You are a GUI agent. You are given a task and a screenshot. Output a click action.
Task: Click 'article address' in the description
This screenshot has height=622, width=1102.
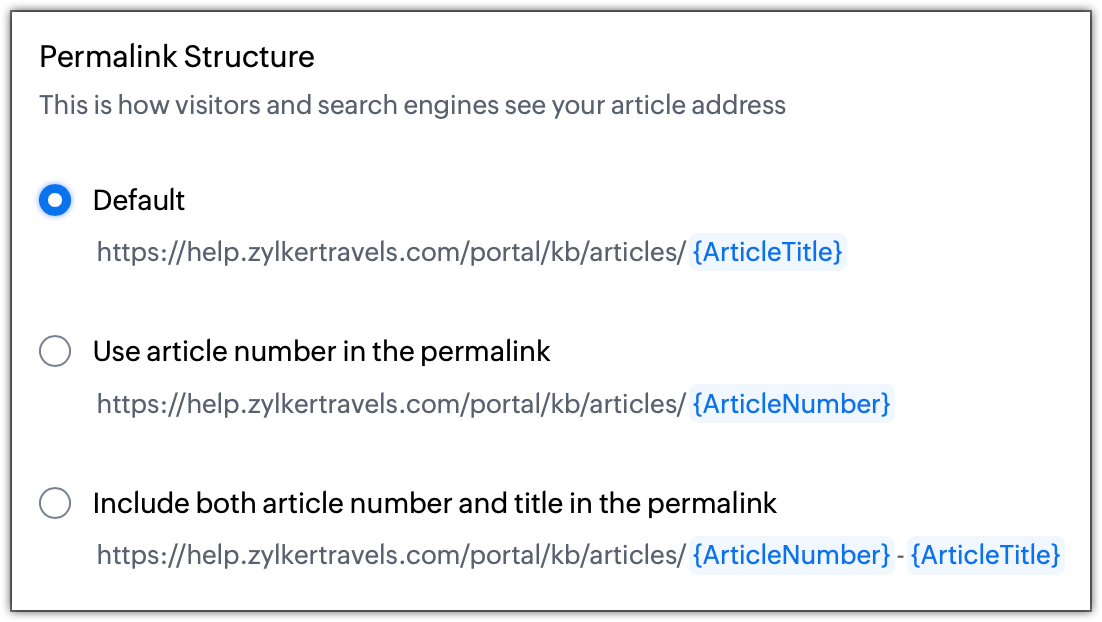click(698, 105)
